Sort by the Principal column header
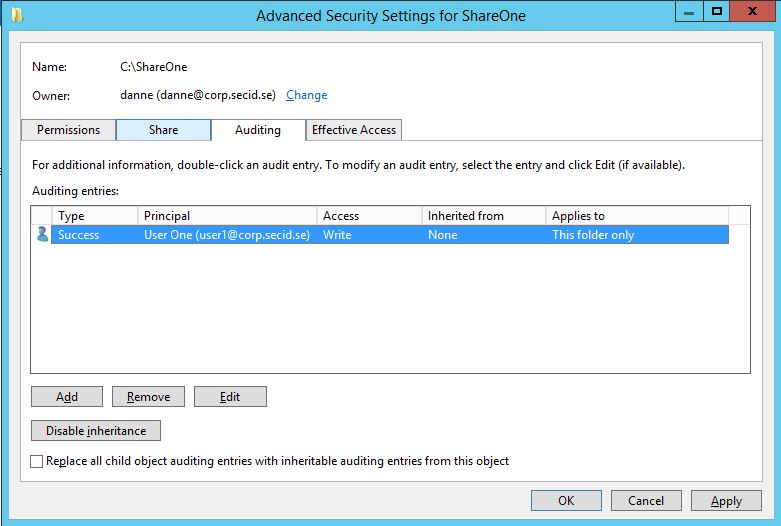Screen dimensions: 781x526 (x=228, y=216)
